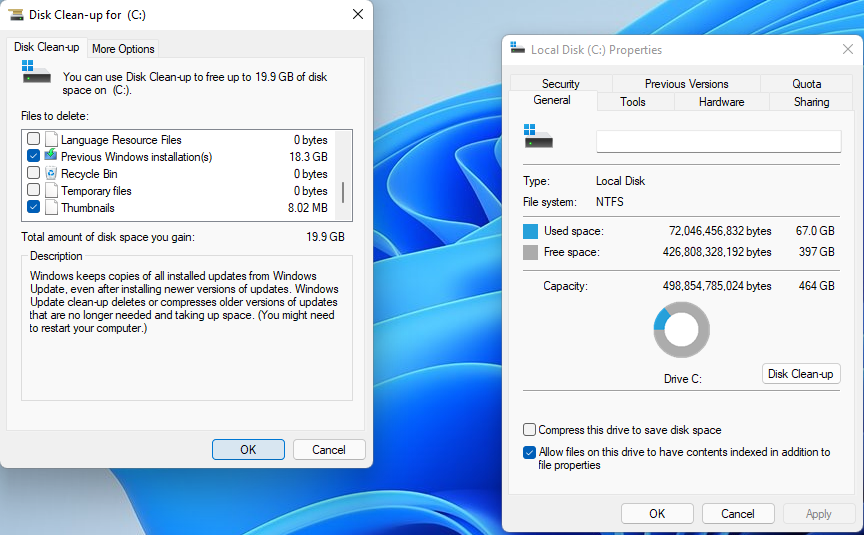Viewport: 864px width, 535px height.
Task: Select the 'Language Resource Files' entry text
Action: 121,140
